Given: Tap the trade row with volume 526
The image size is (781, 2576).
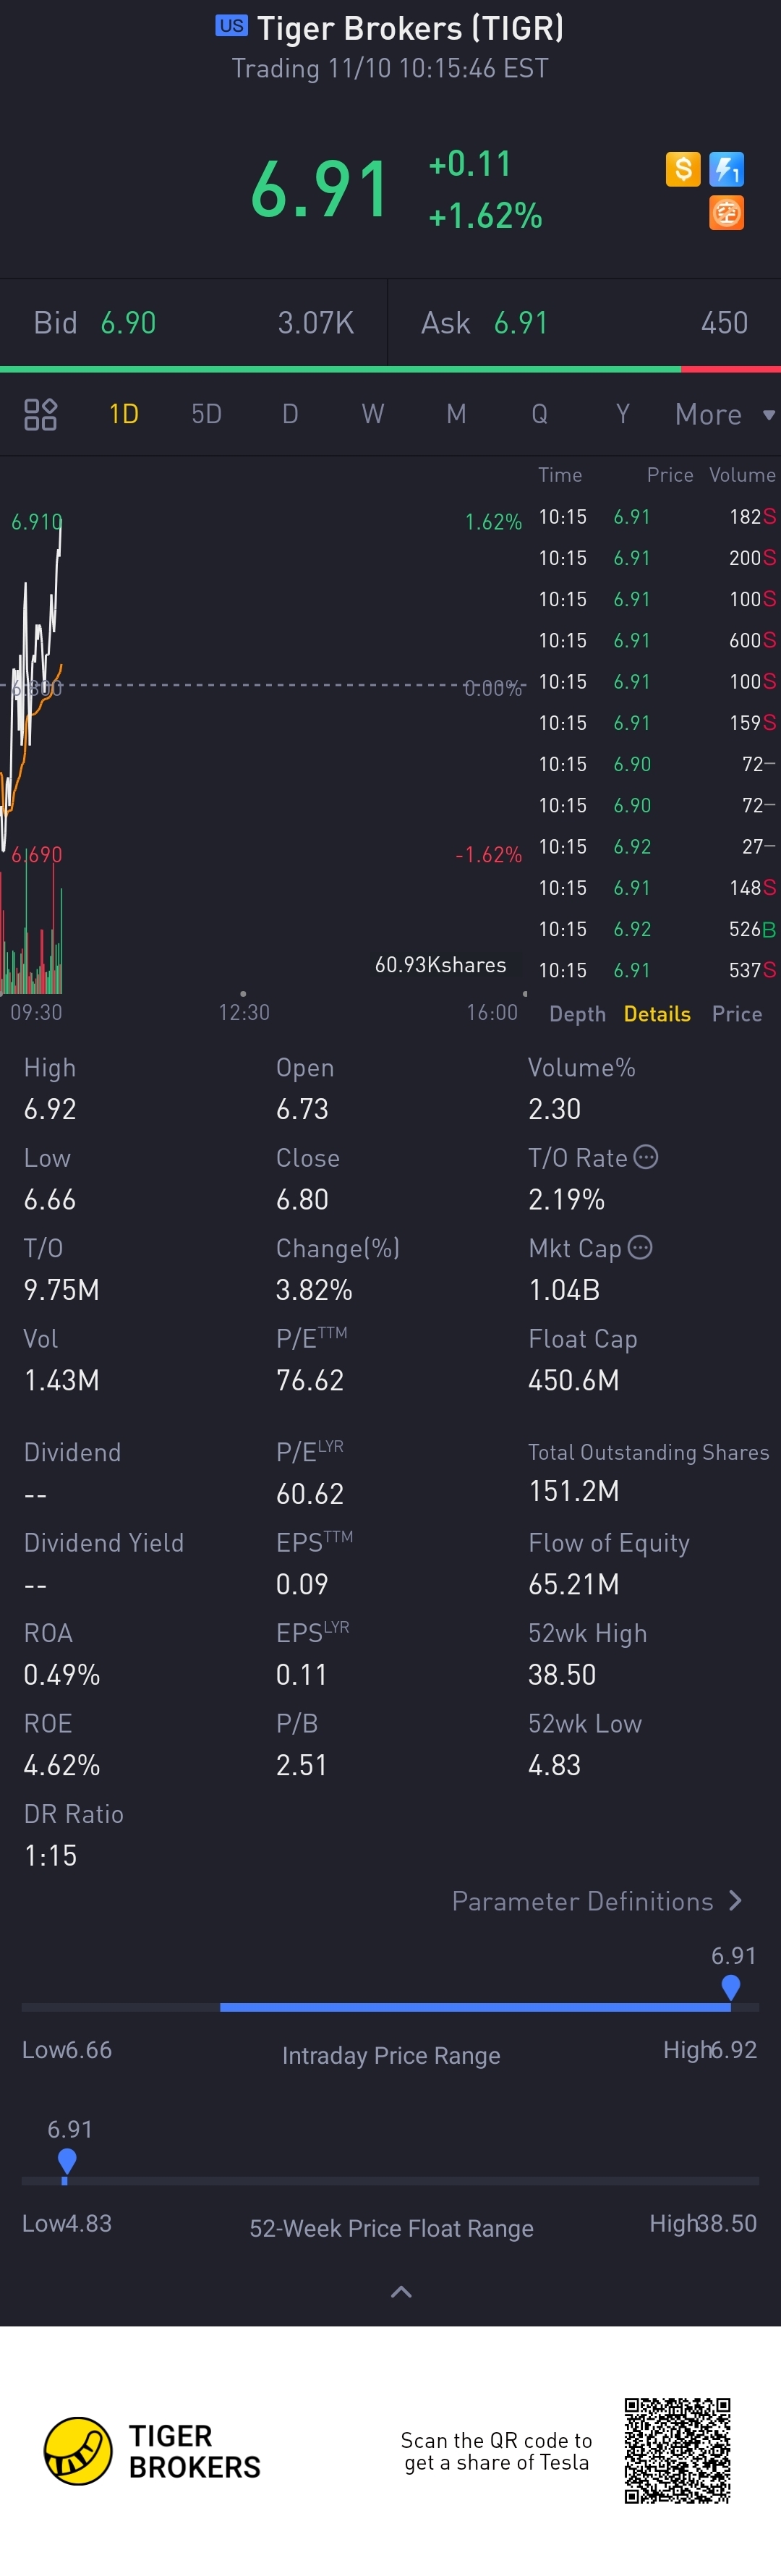Looking at the screenshot, I should (656, 929).
